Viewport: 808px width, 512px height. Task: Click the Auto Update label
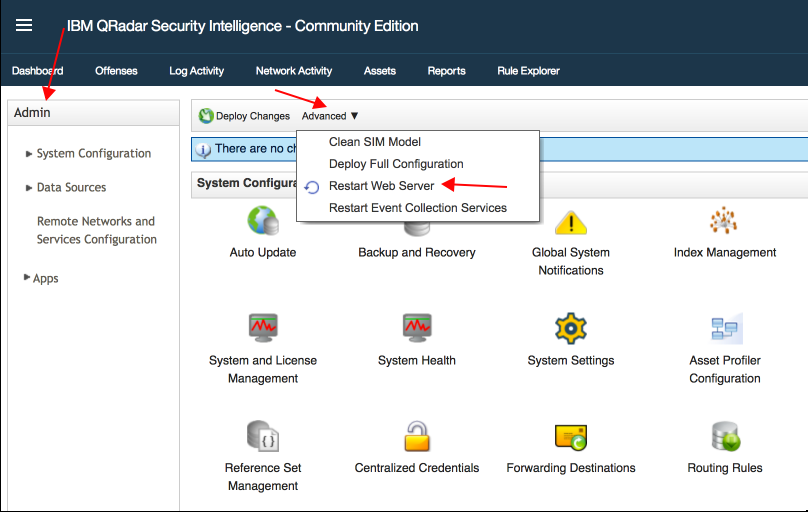[x=263, y=252]
